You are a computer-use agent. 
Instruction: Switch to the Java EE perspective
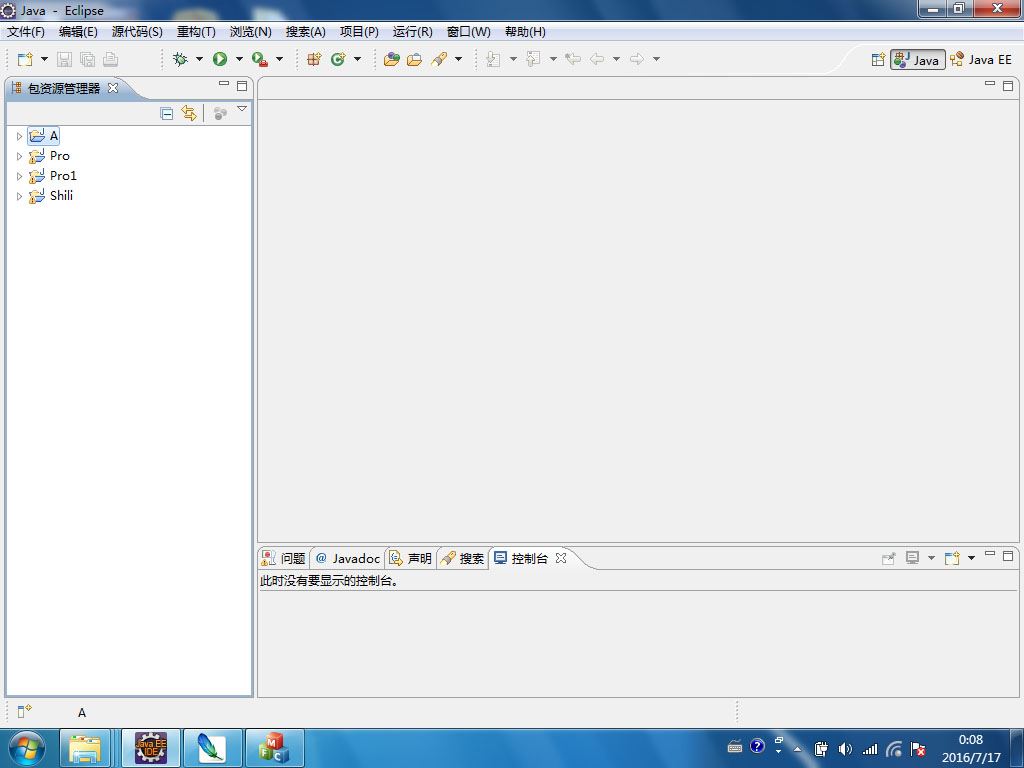(x=981, y=59)
